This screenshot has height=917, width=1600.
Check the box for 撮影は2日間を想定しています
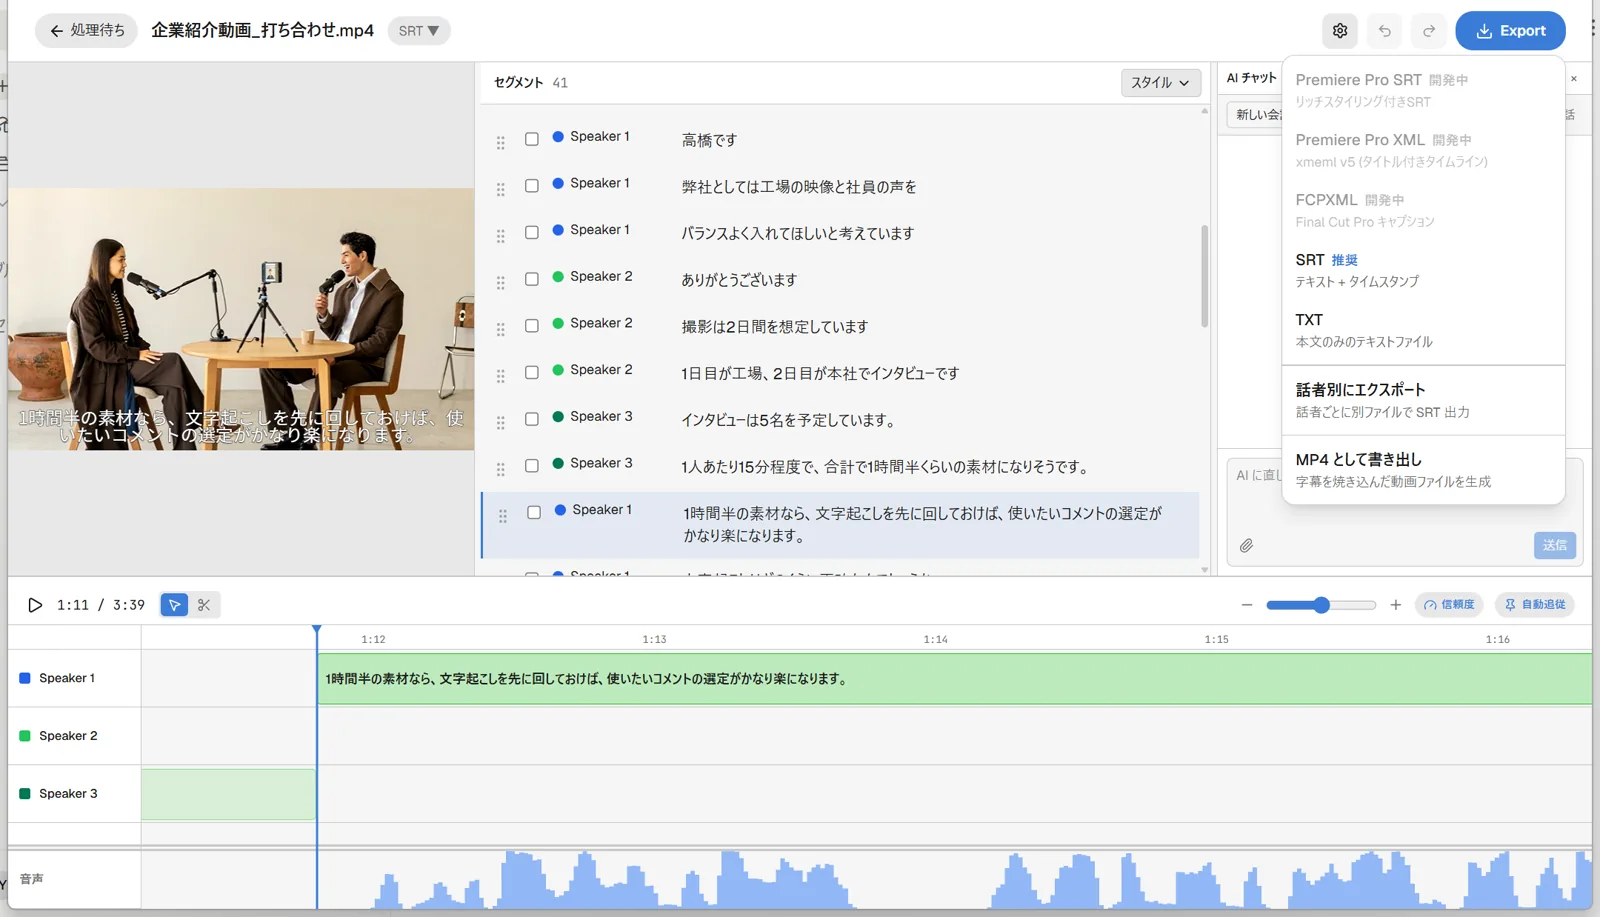[532, 326]
